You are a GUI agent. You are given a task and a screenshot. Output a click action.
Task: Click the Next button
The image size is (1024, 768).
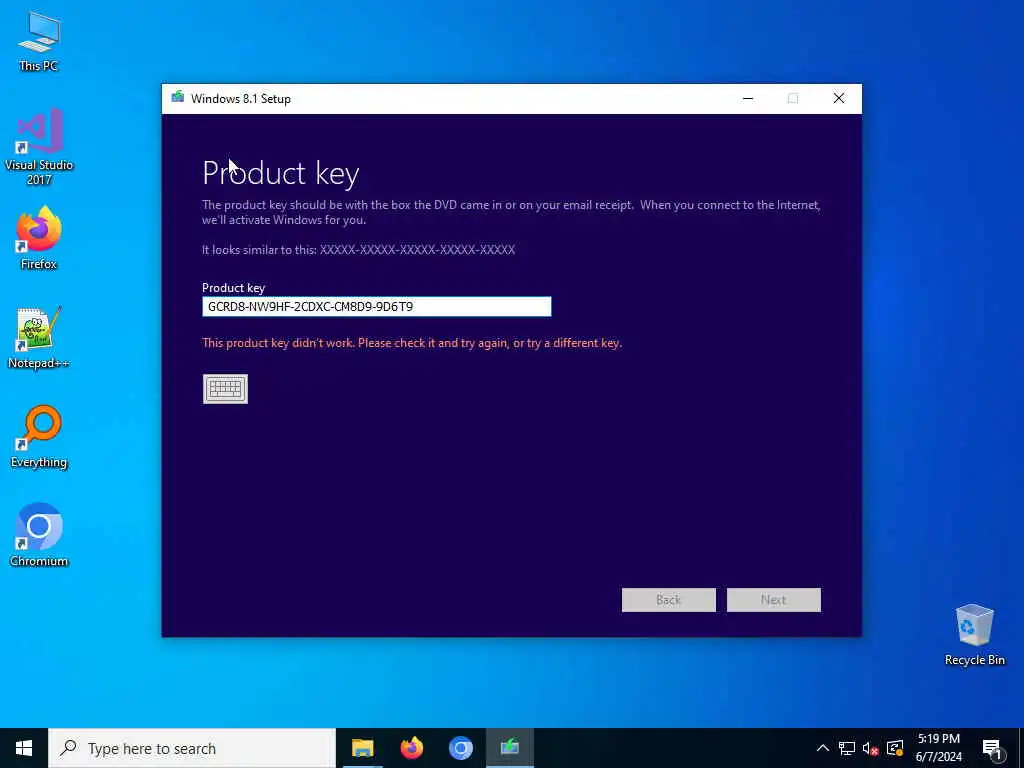tap(774, 600)
